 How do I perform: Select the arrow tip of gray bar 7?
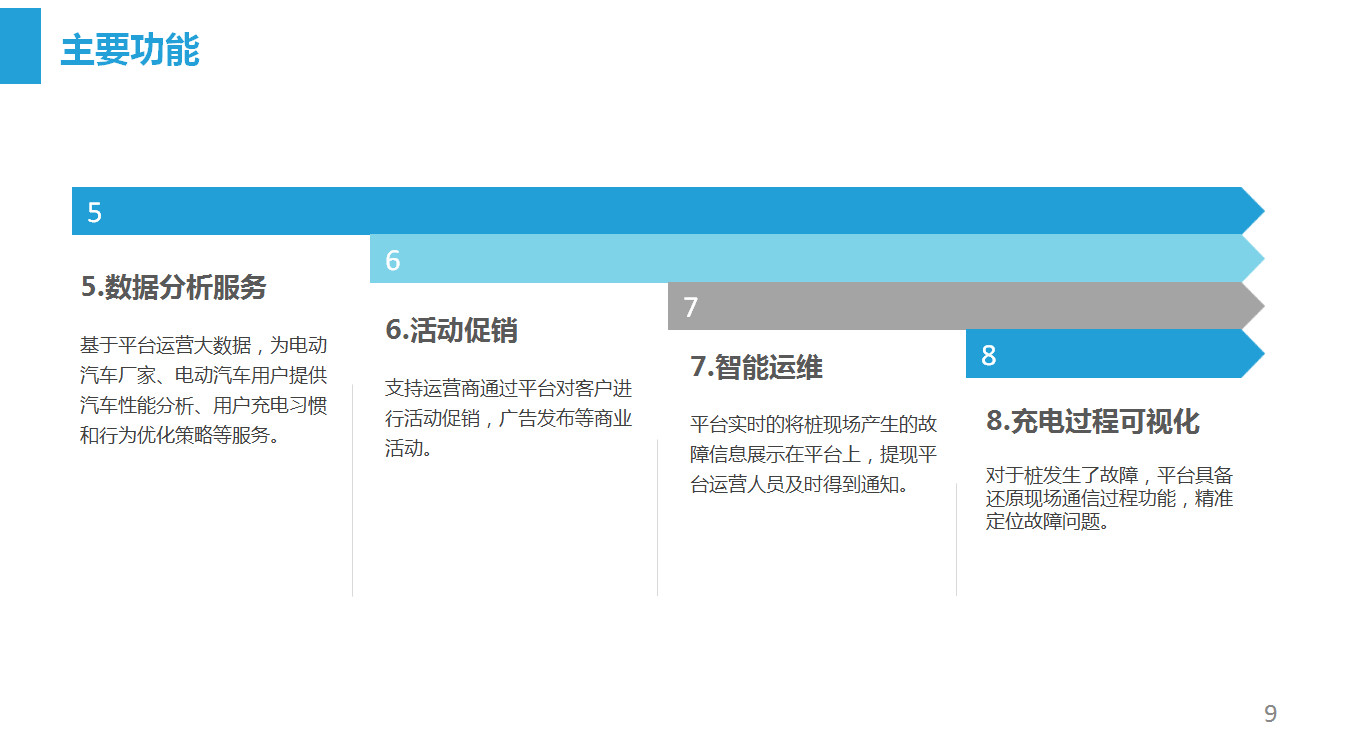[1252, 306]
